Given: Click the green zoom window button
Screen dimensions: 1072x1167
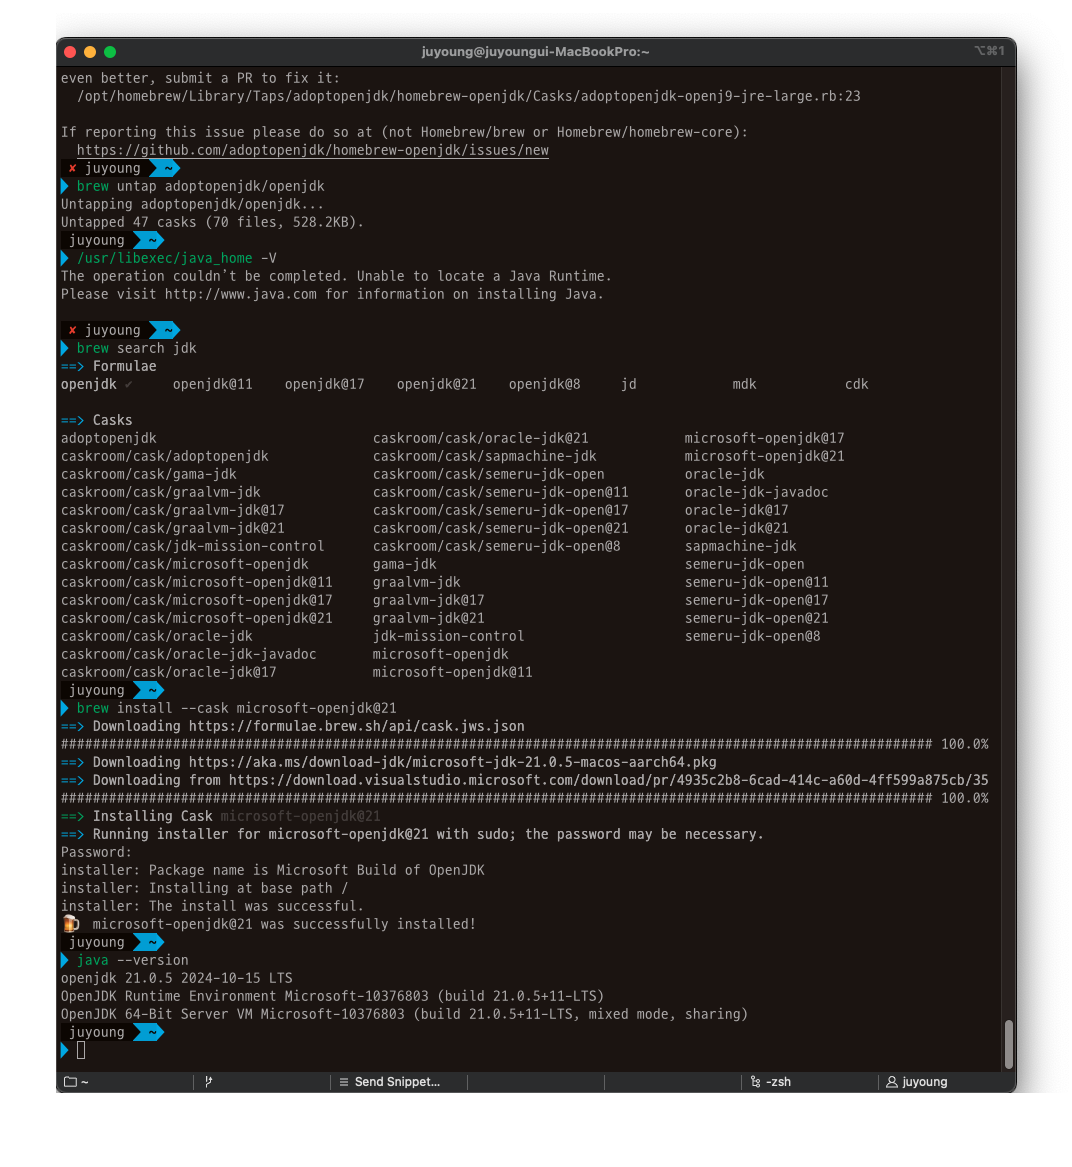Looking at the screenshot, I should pyautogui.click(x=110, y=52).
